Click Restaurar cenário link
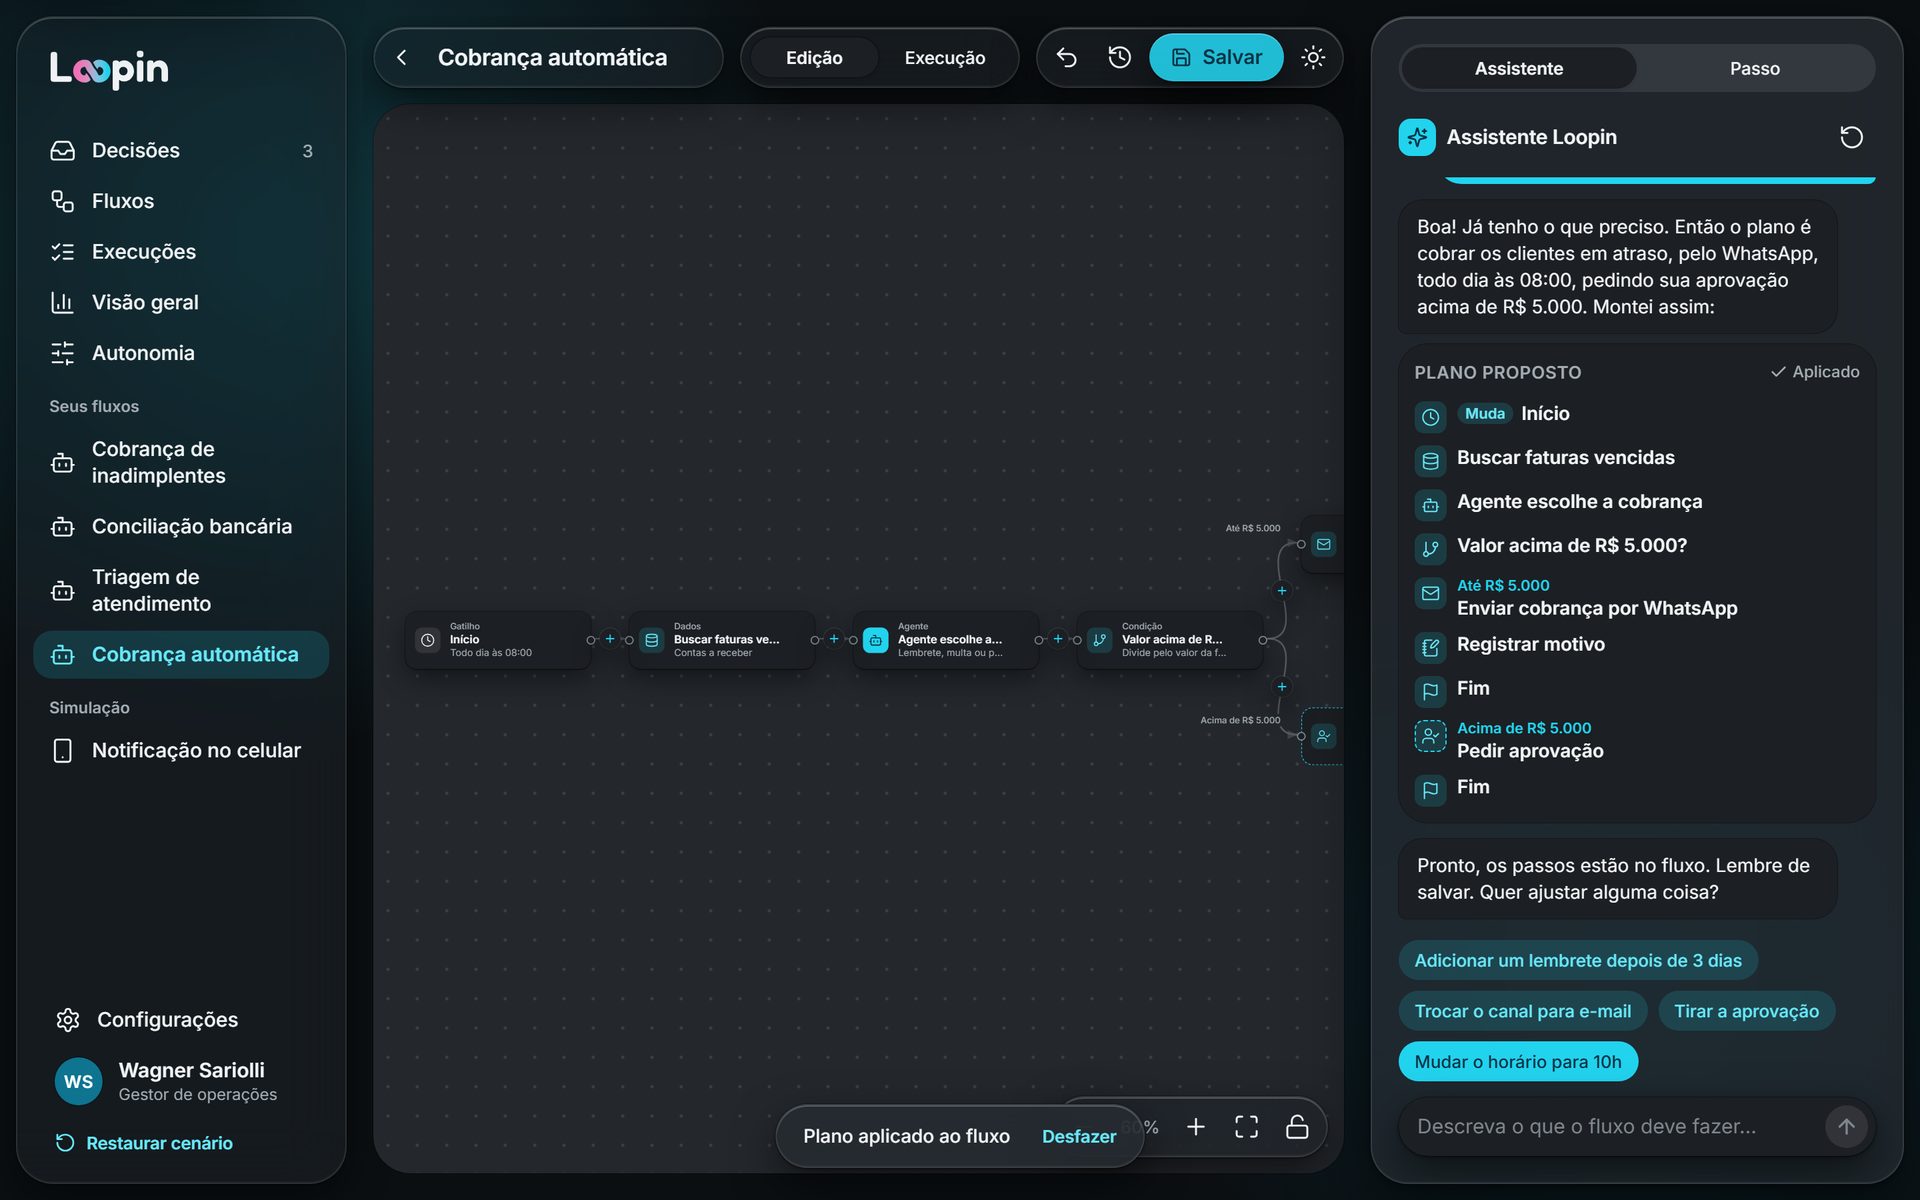The height and width of the screenshot is (1200, 1920). [145, 1143]
